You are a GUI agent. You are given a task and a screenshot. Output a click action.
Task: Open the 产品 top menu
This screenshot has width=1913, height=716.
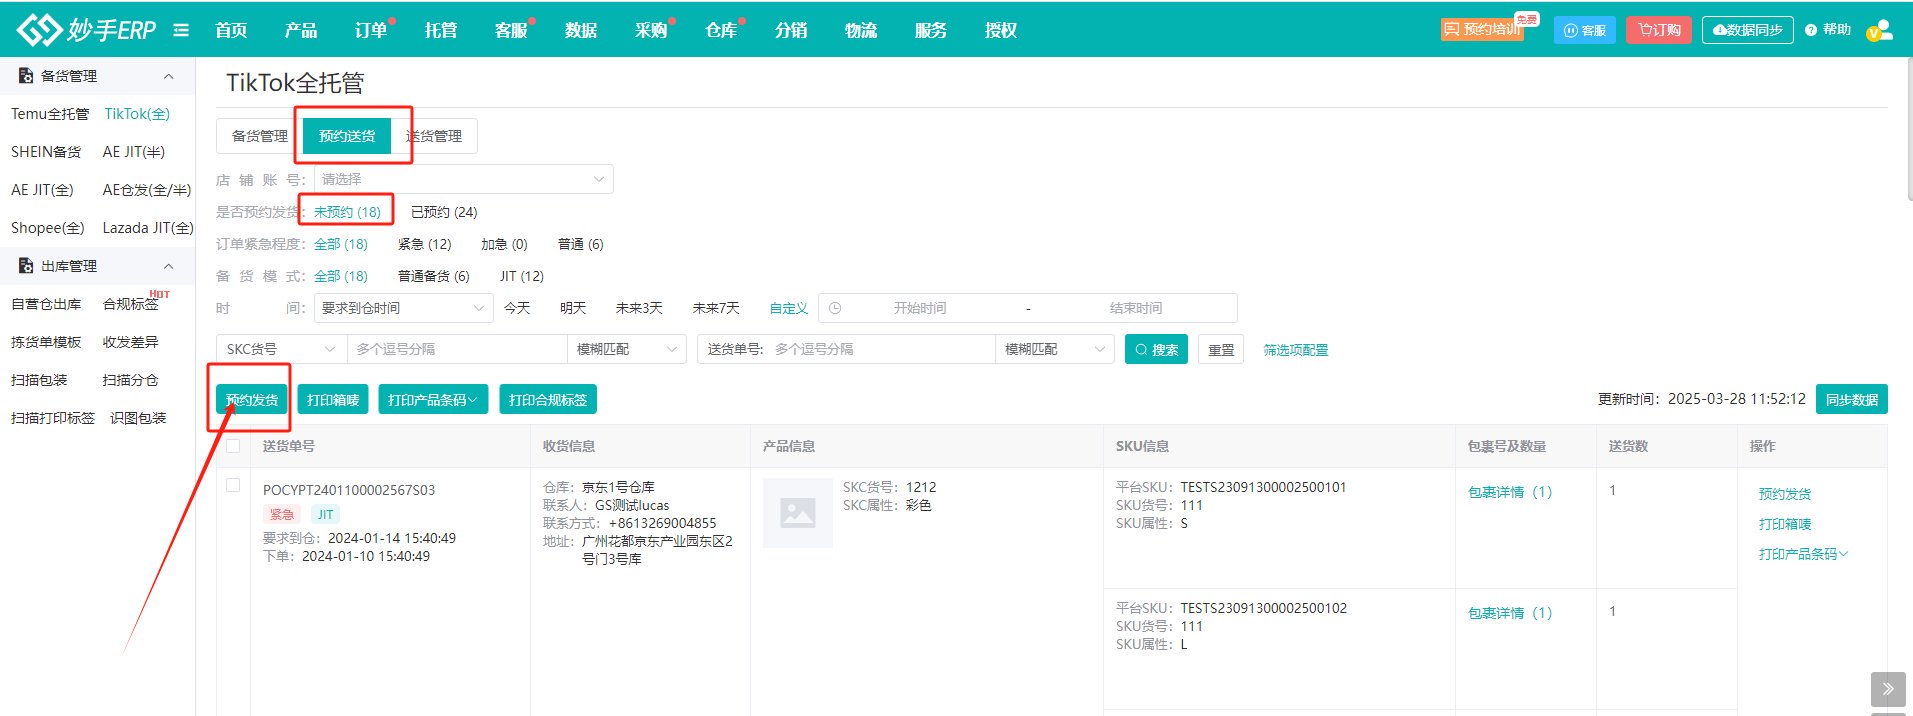pos(301,30)
